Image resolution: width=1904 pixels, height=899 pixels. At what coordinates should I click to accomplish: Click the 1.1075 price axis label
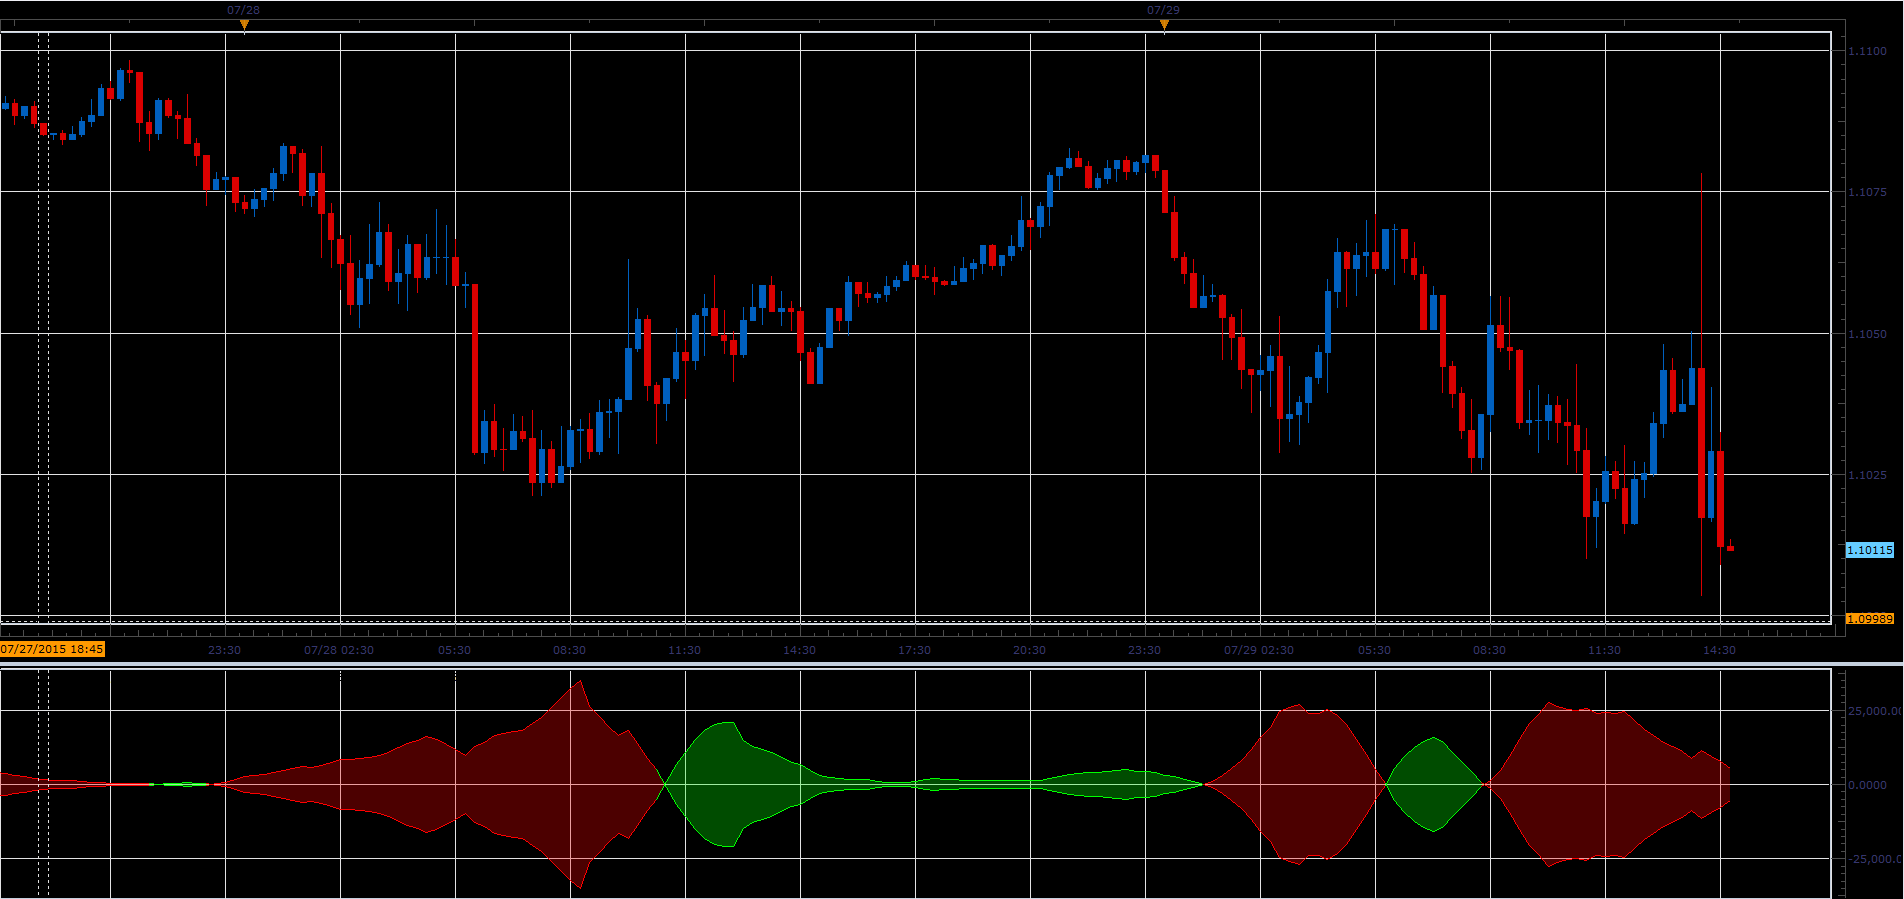pos(1868,192)
